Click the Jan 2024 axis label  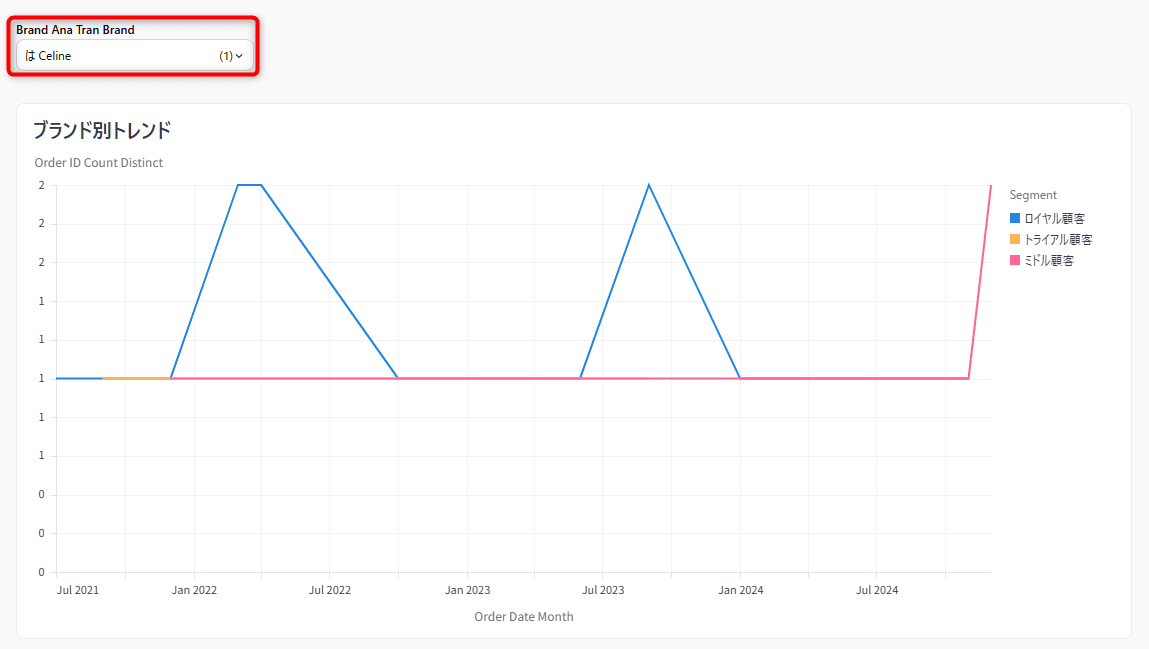click(741, 590)
